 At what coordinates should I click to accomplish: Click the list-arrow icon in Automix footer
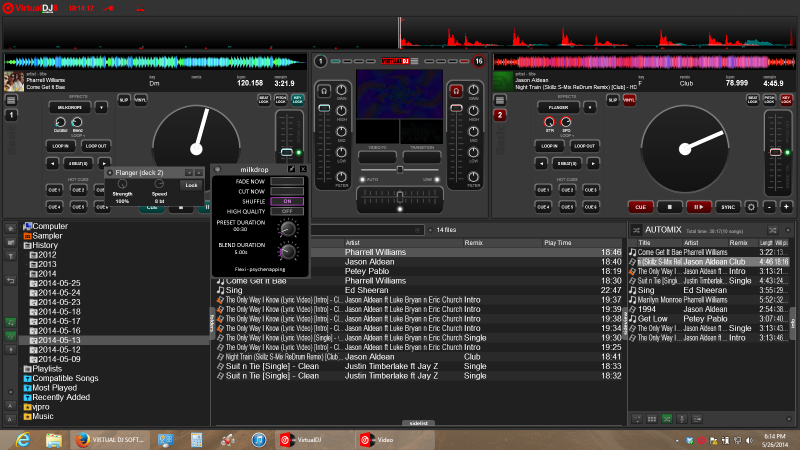point(697,419)
